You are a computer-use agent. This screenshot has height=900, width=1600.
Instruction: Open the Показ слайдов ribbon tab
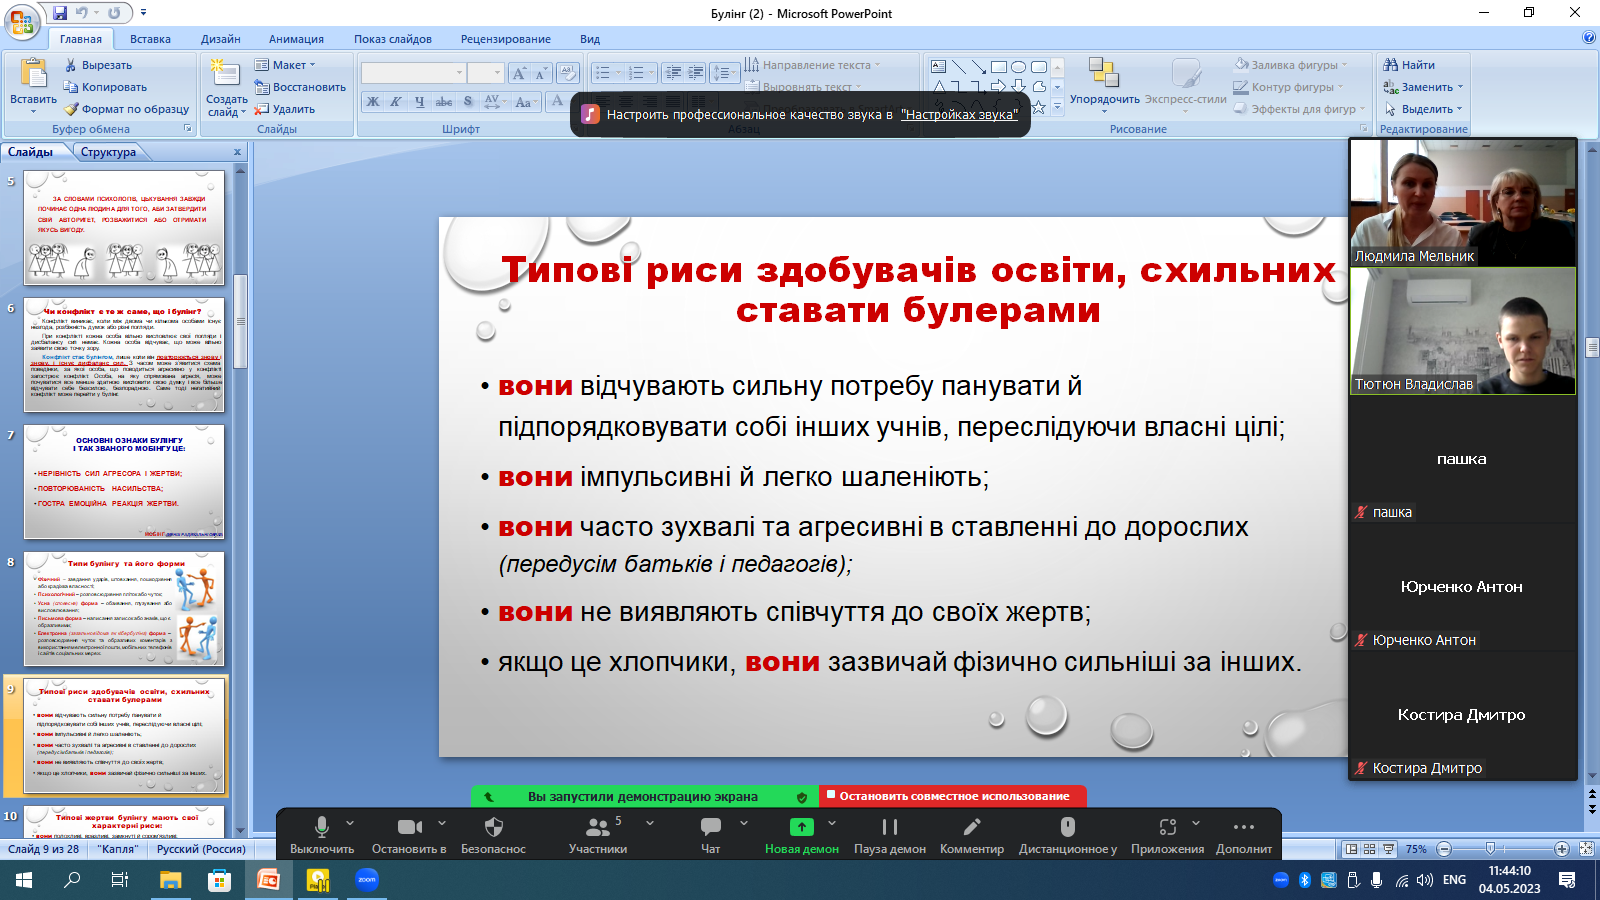[393, 39]
